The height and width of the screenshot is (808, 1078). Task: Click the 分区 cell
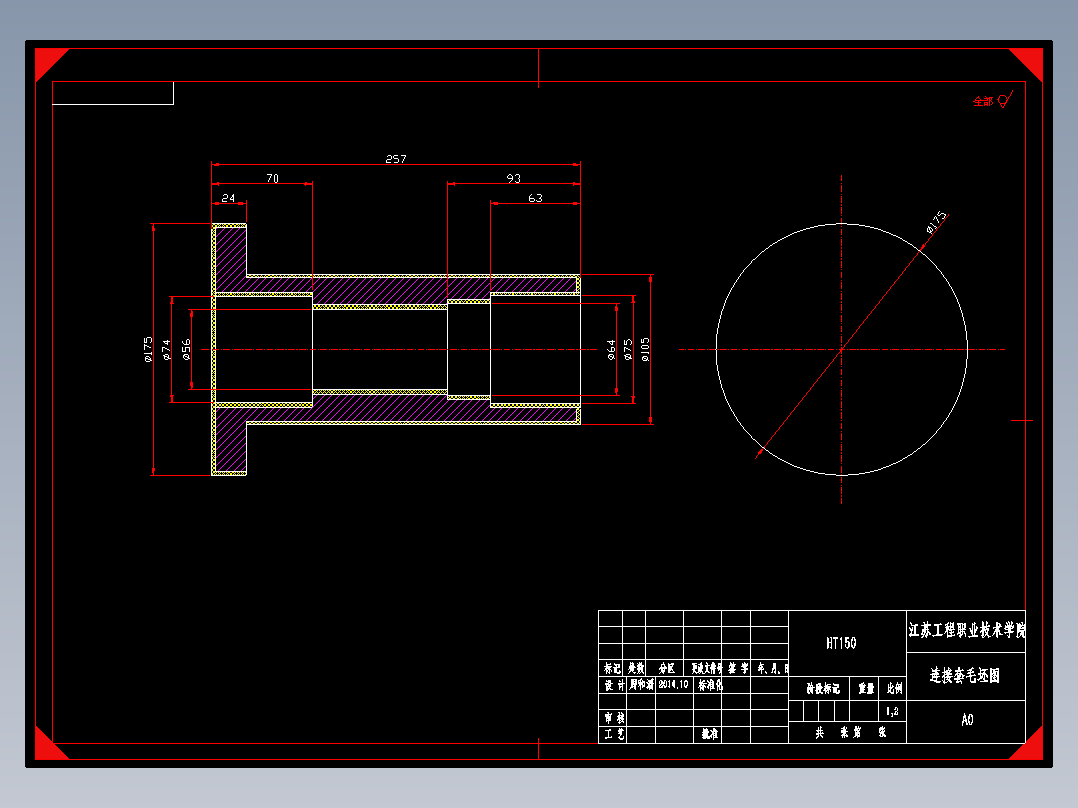click(x=666, y=668)
